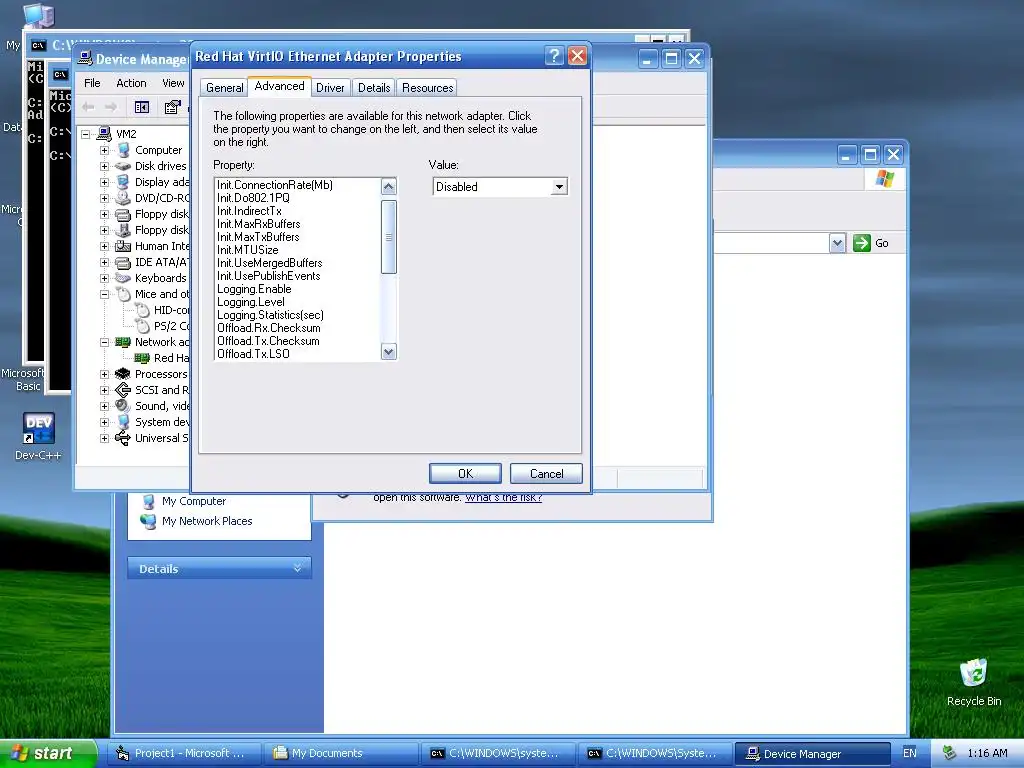The image size is (1024, 768).
Task: Click the My Computer icon in Other Places
Action: point(149,502)
